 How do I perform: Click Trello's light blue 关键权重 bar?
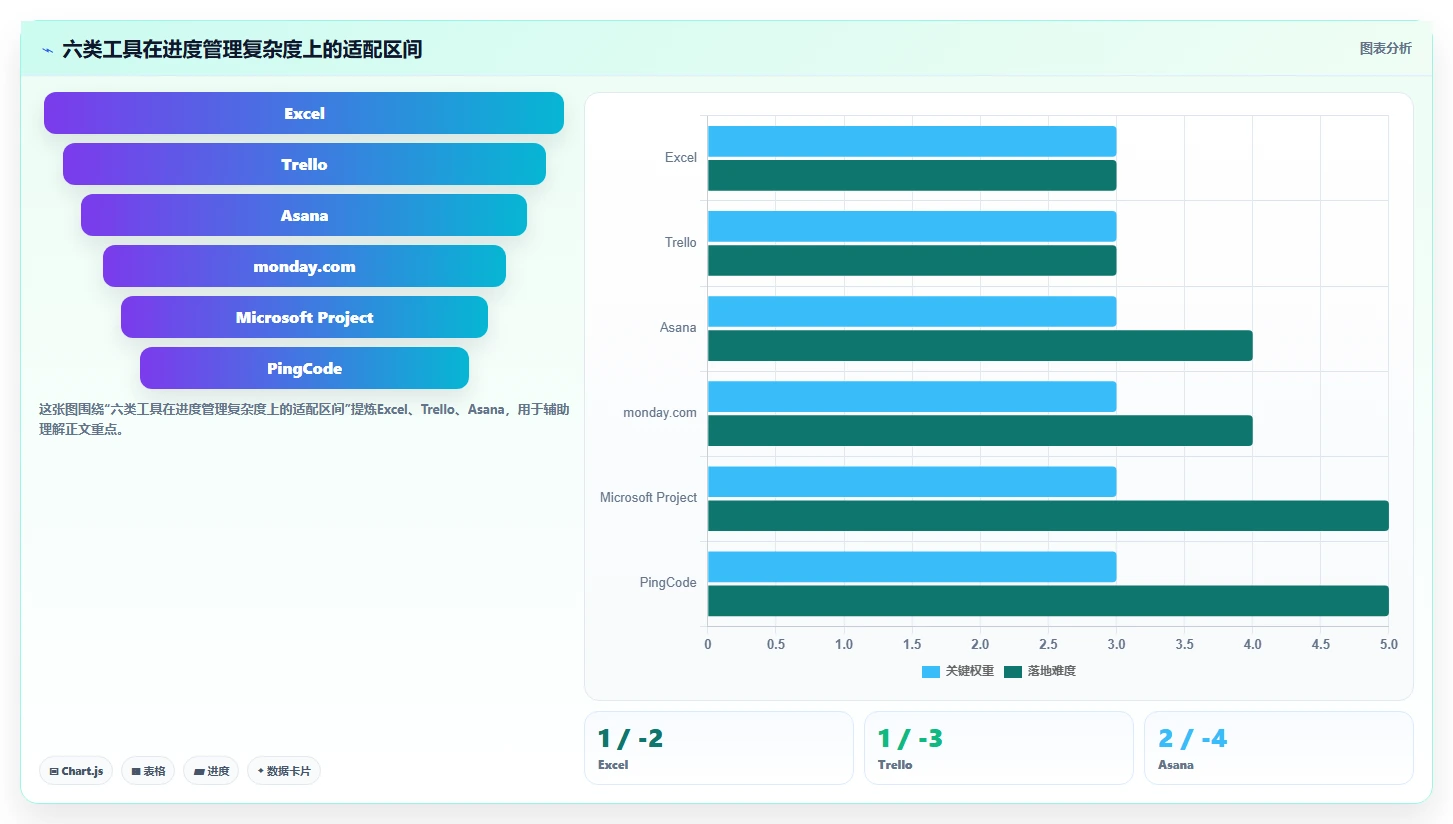912,226
